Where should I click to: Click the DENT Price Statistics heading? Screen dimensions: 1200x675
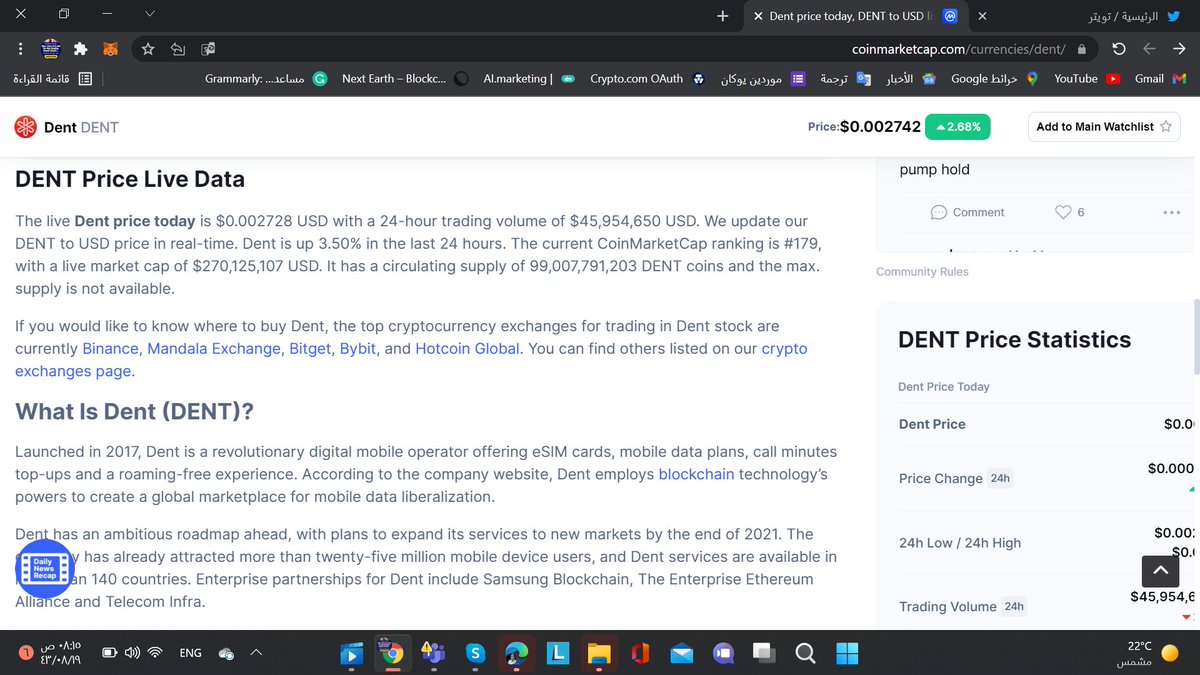(1014, 339)
